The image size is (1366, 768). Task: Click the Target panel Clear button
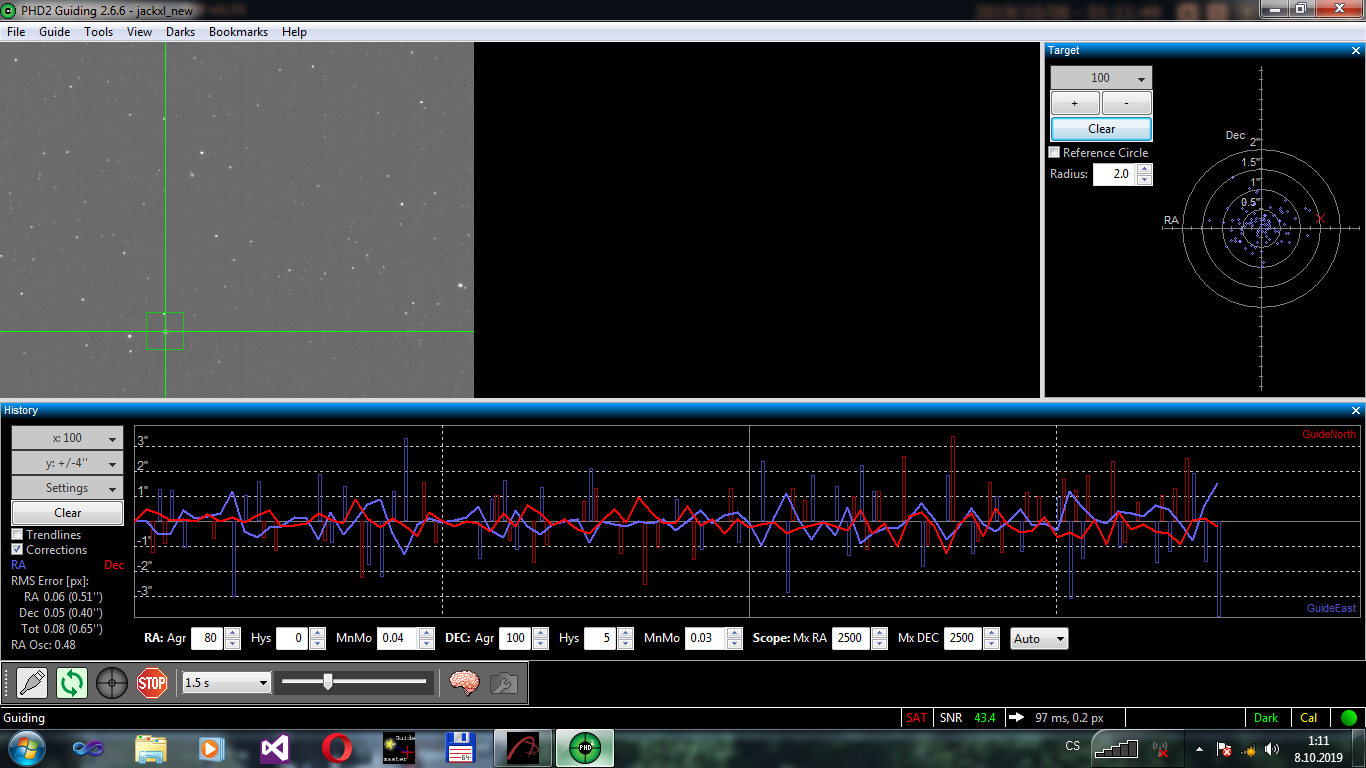coord(1101,129)
